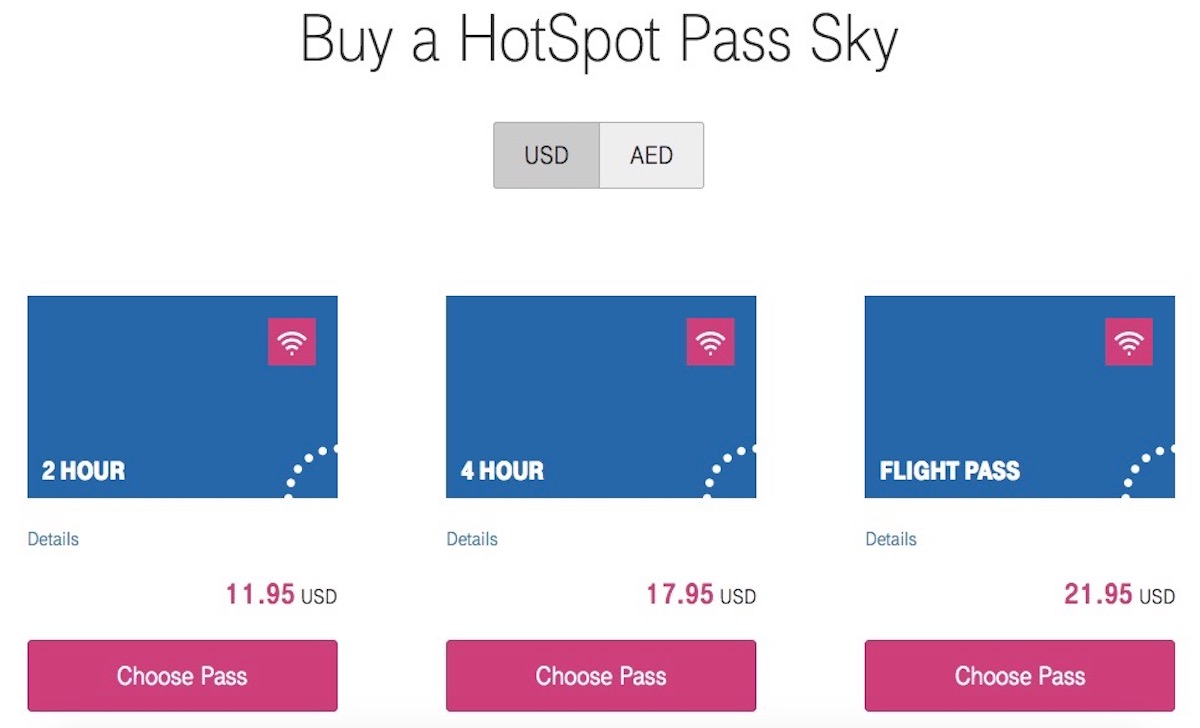Click the 21.95 USD price
Viewport: 1200px width, 728px height.
click(x=1119, y=595)
